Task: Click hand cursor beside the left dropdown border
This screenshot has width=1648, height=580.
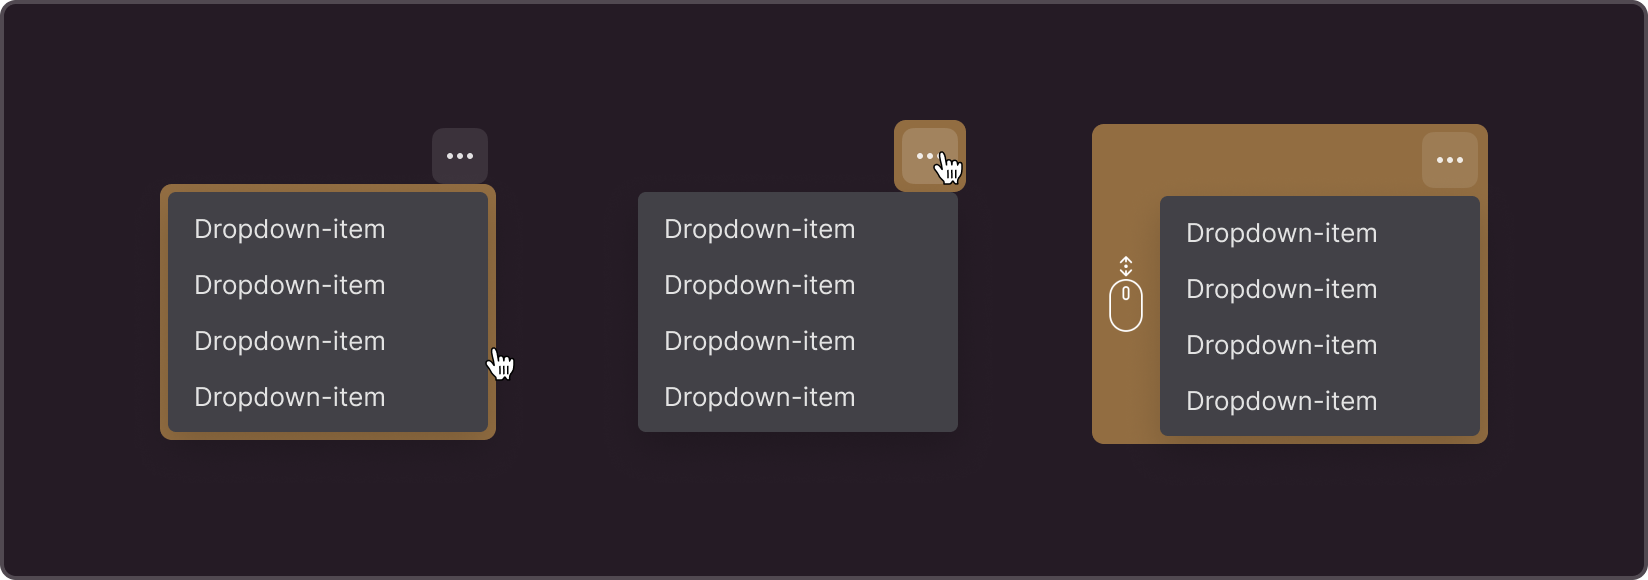Action: pos(501,364)
